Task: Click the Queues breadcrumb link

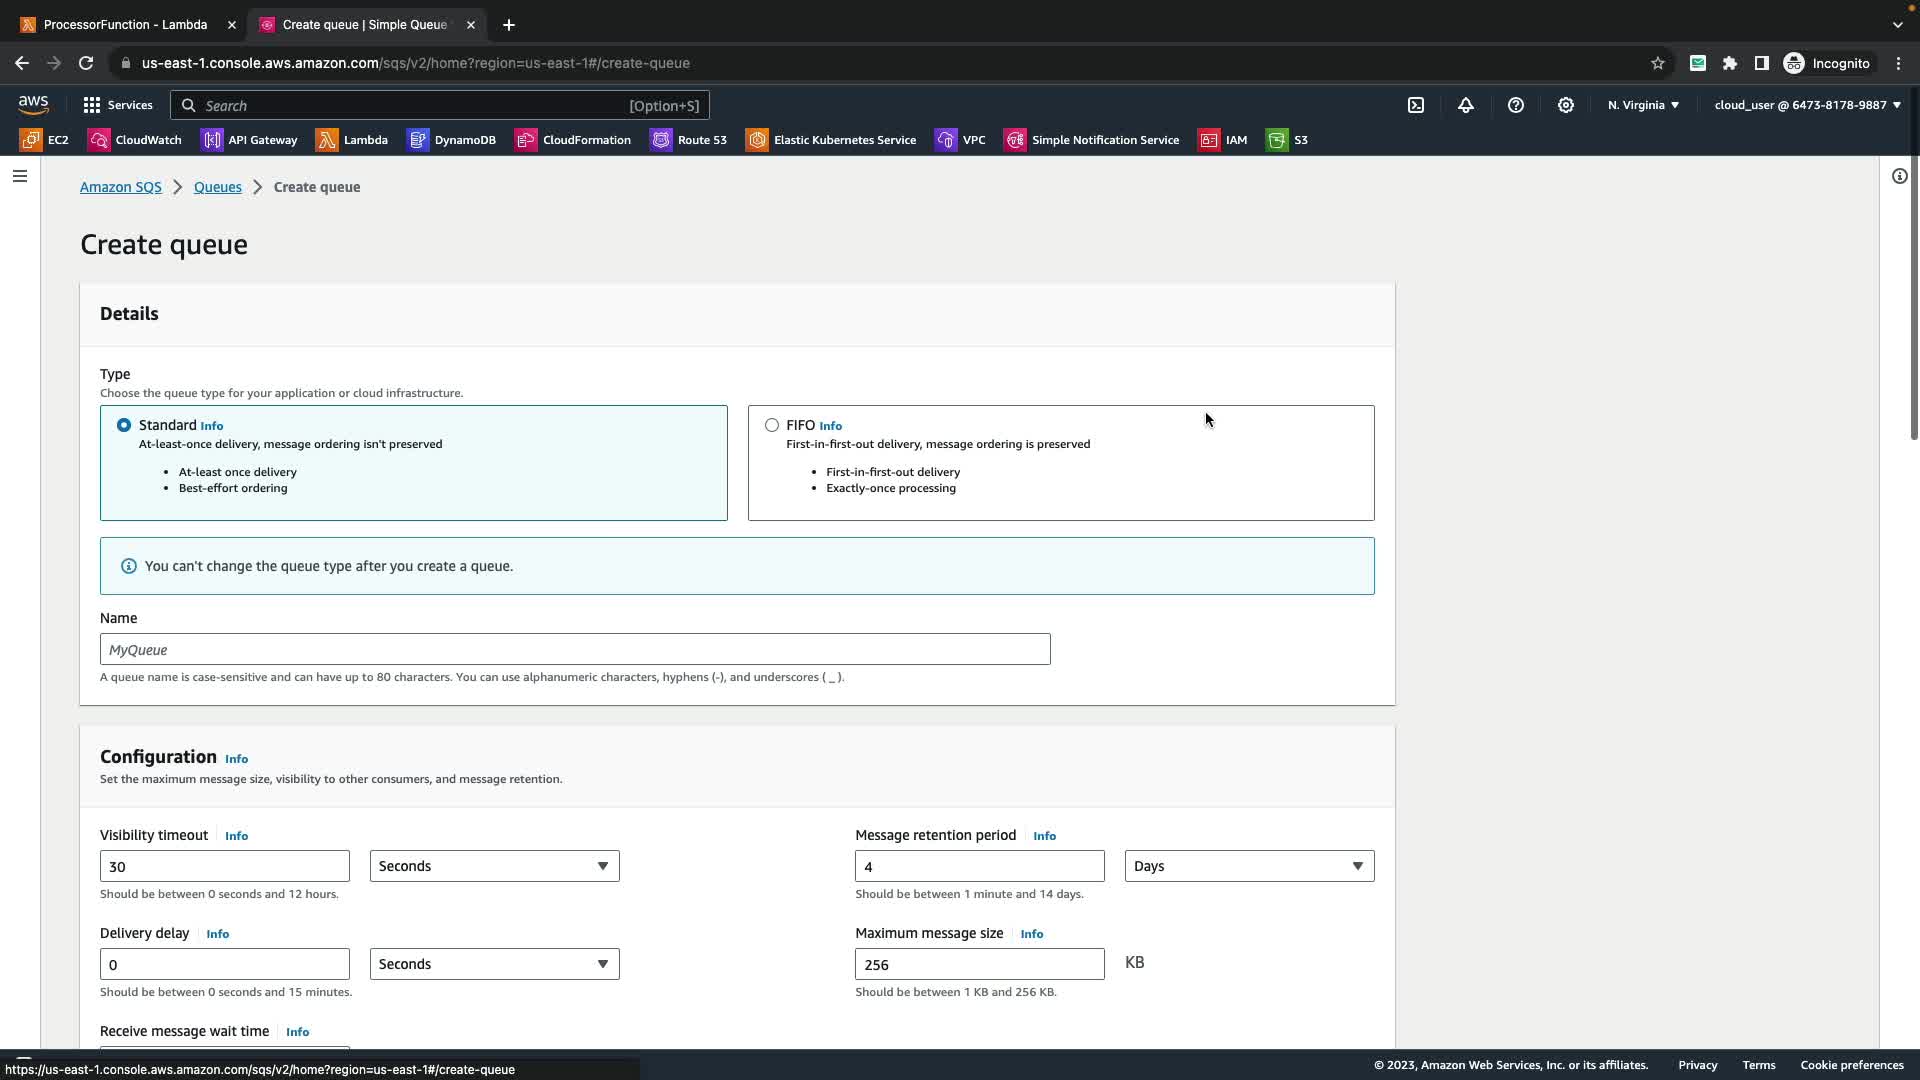Action: tap(217, 187)
